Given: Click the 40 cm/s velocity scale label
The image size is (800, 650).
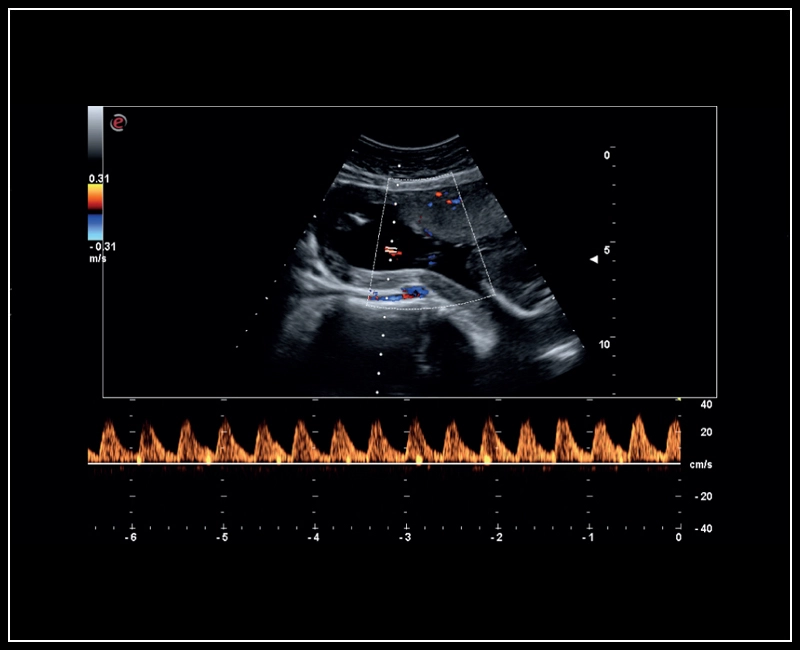Looking at the screenshot, I should point(706,406).
